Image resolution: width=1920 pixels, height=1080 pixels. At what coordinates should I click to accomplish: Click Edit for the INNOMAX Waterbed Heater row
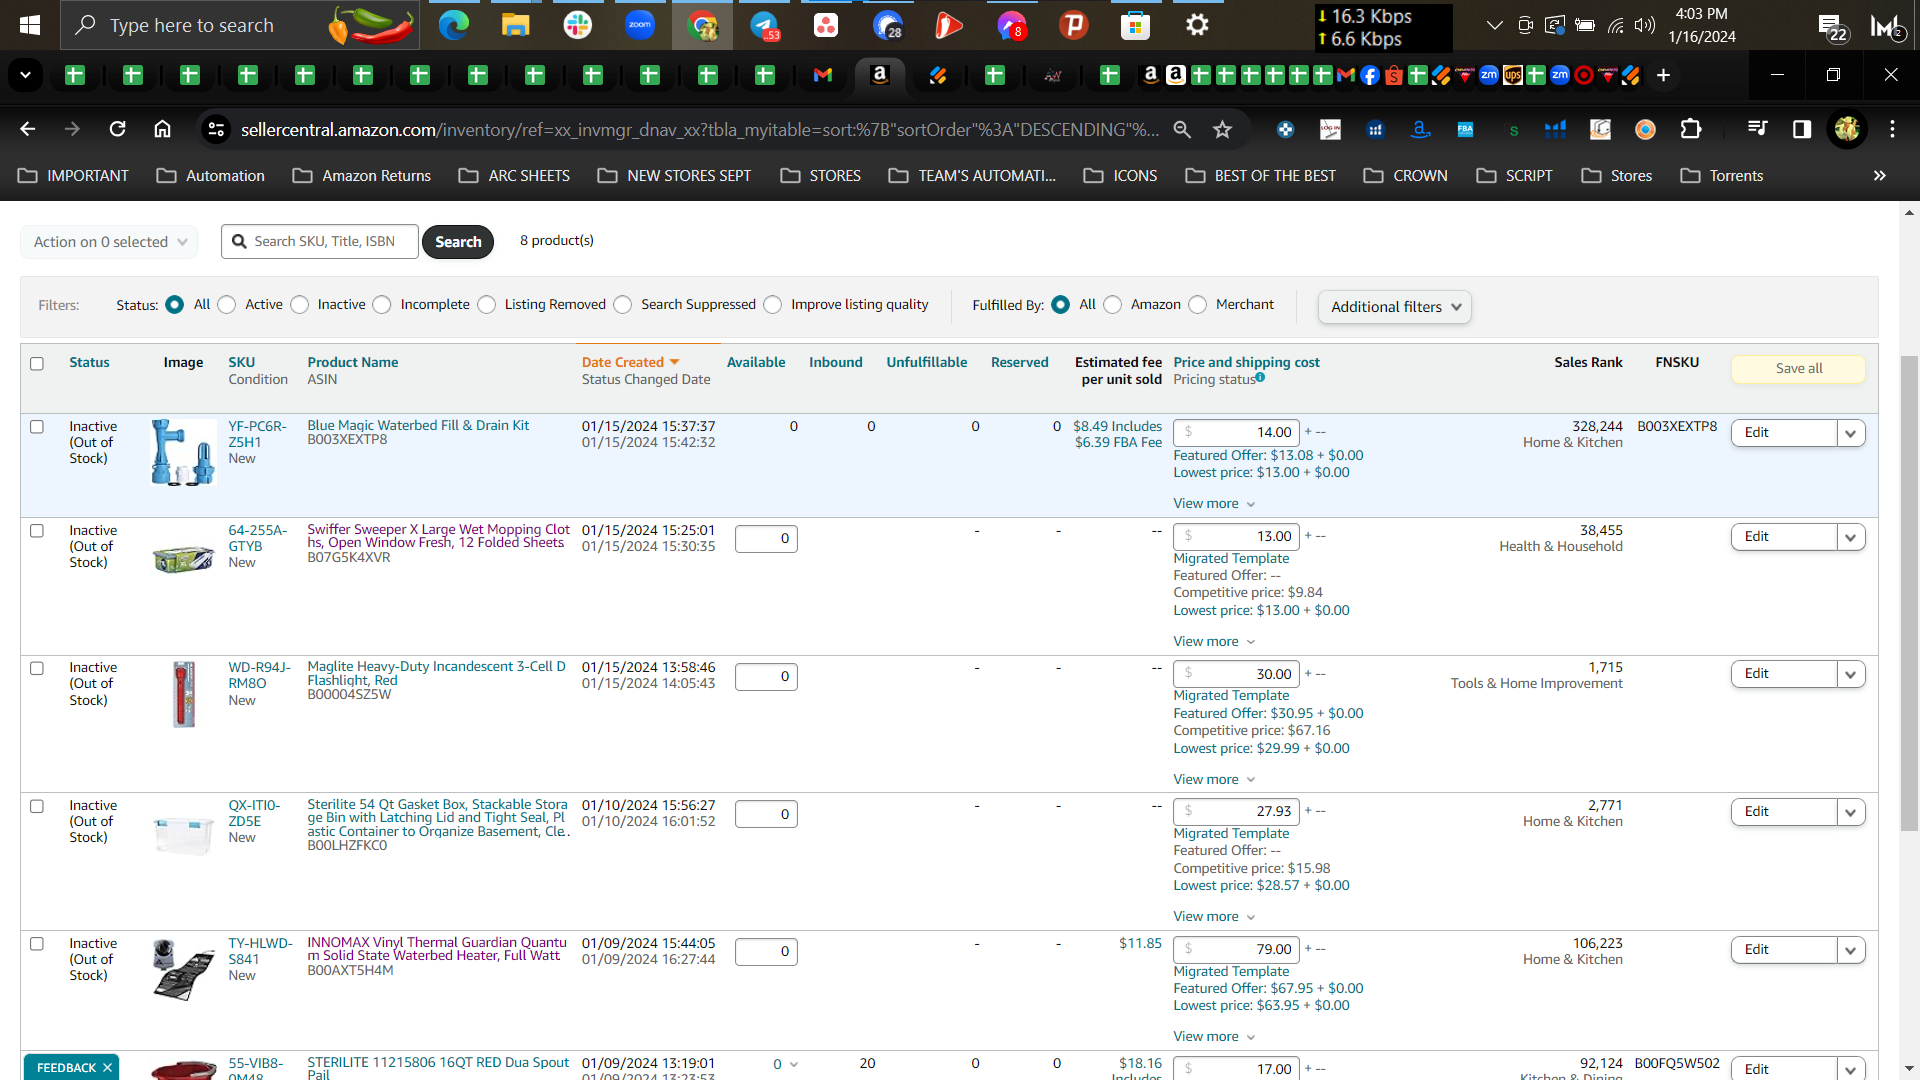coord(1784,950)
